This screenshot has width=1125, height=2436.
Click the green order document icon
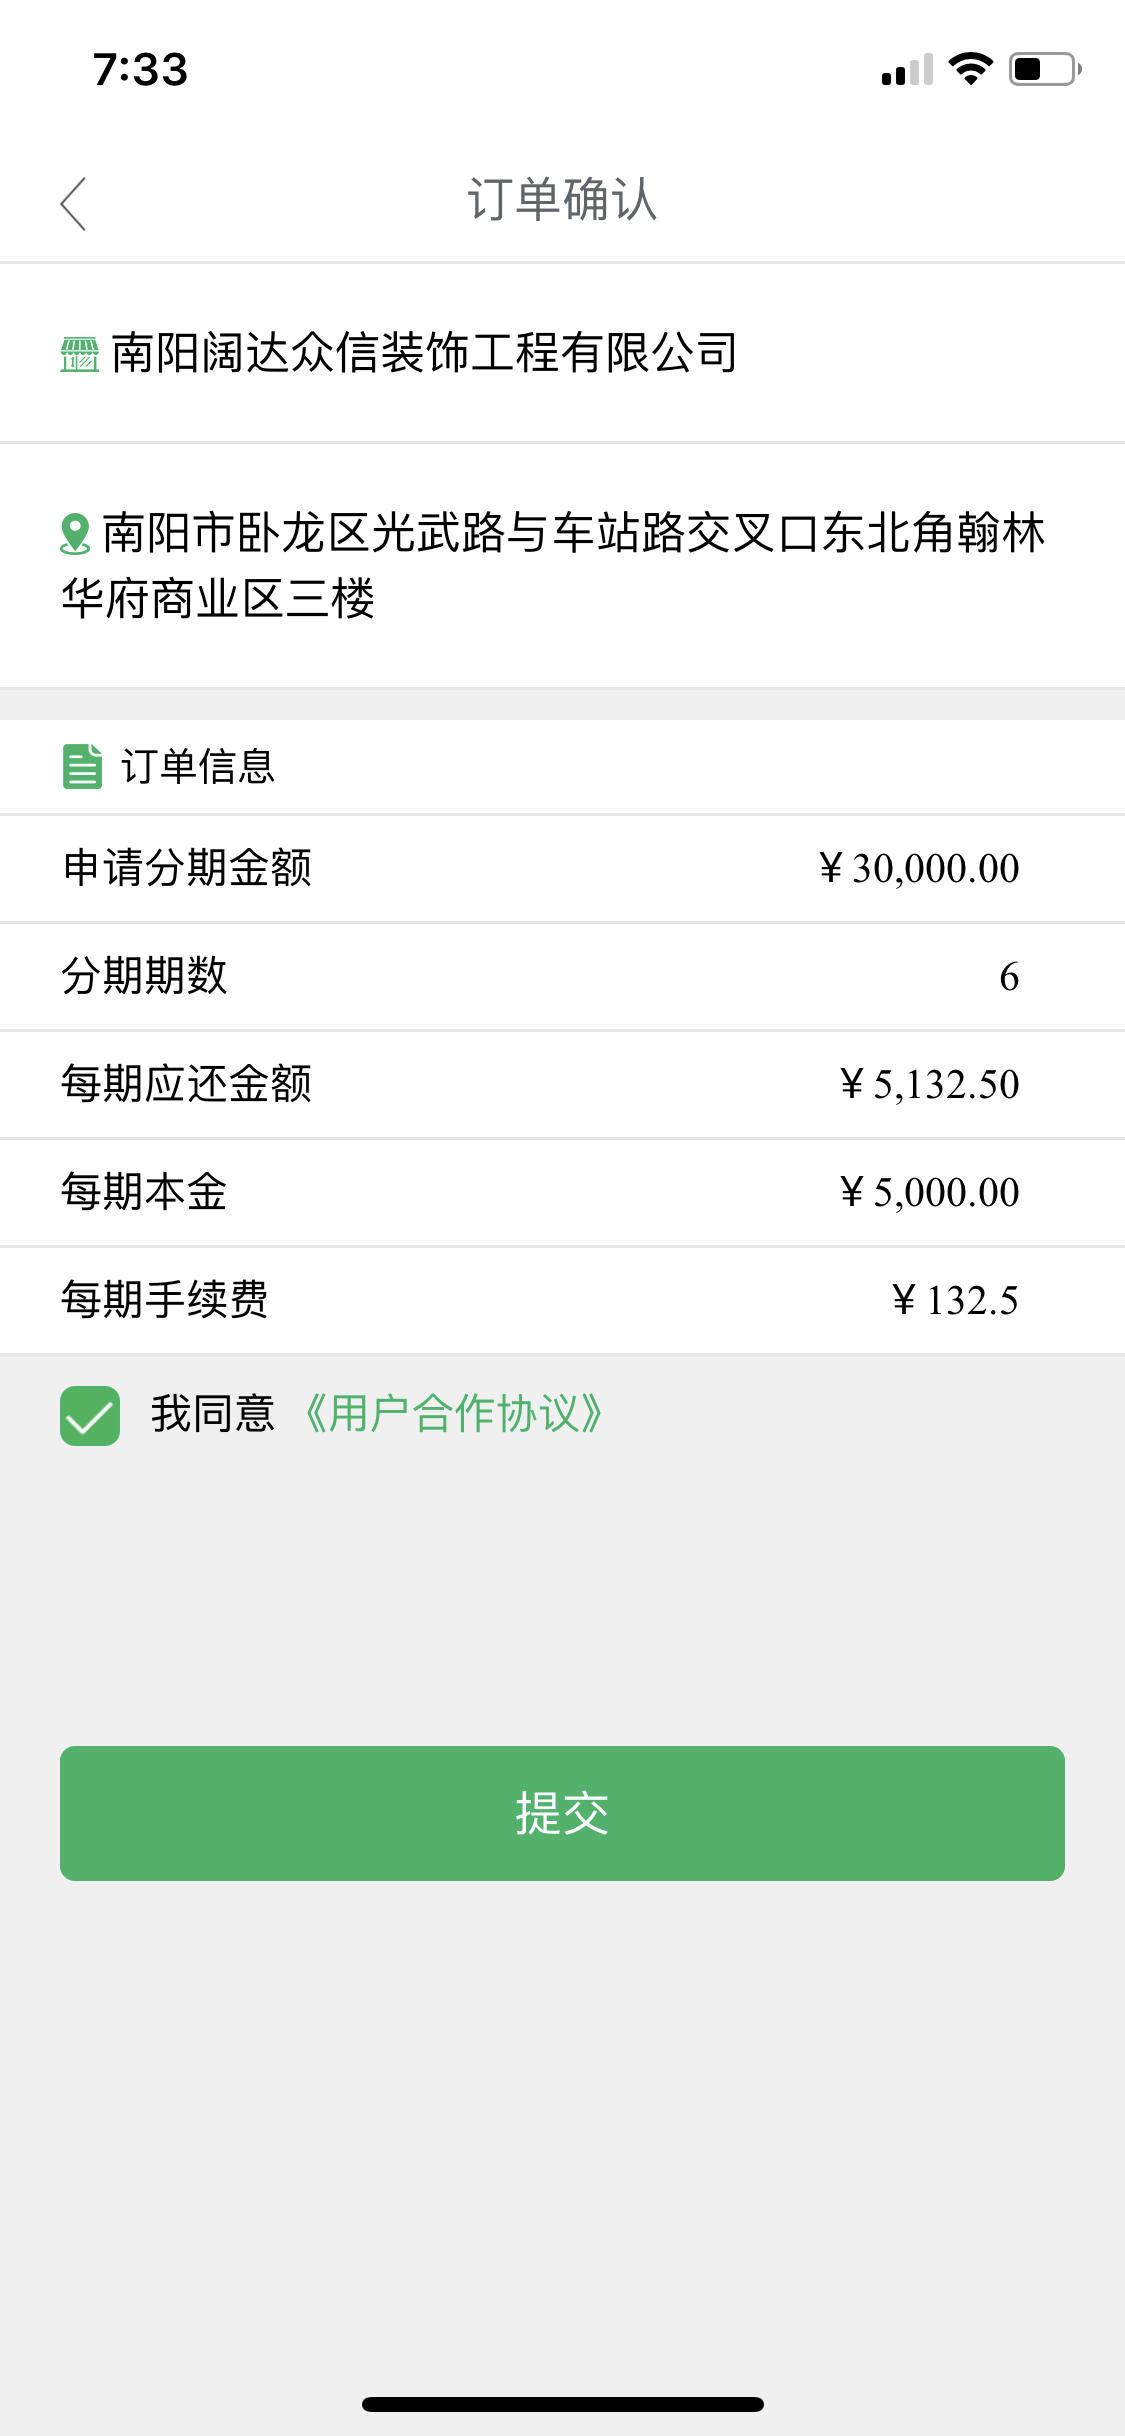pos(82,767)
